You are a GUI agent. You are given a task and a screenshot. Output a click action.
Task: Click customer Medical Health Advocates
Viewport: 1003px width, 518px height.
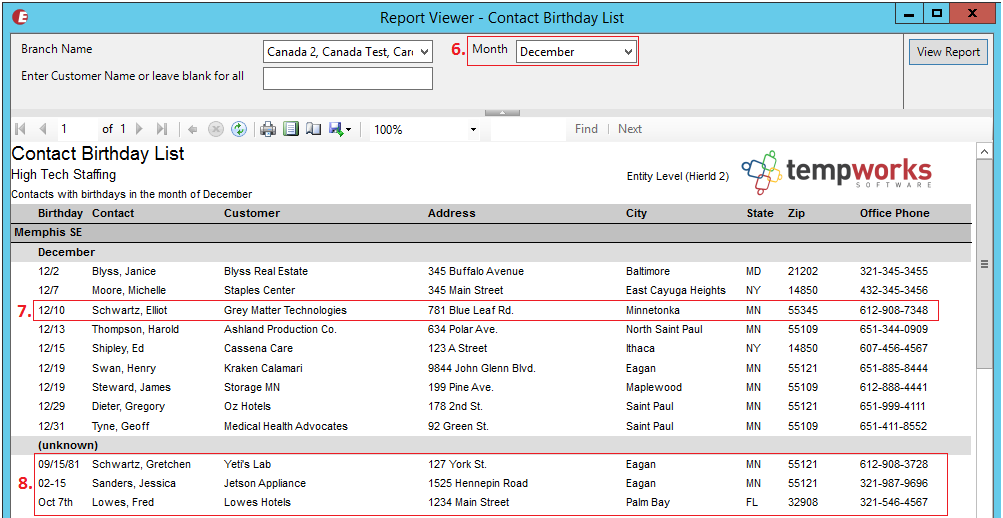[286, 426]
